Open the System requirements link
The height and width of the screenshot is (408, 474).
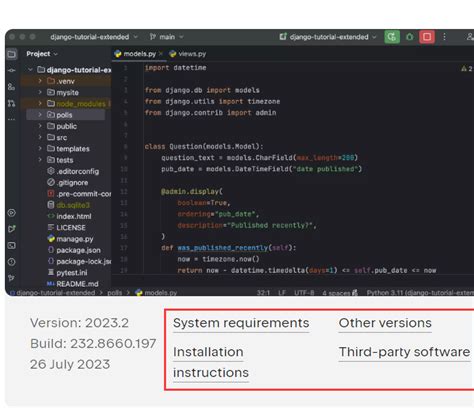coord(241,323)
